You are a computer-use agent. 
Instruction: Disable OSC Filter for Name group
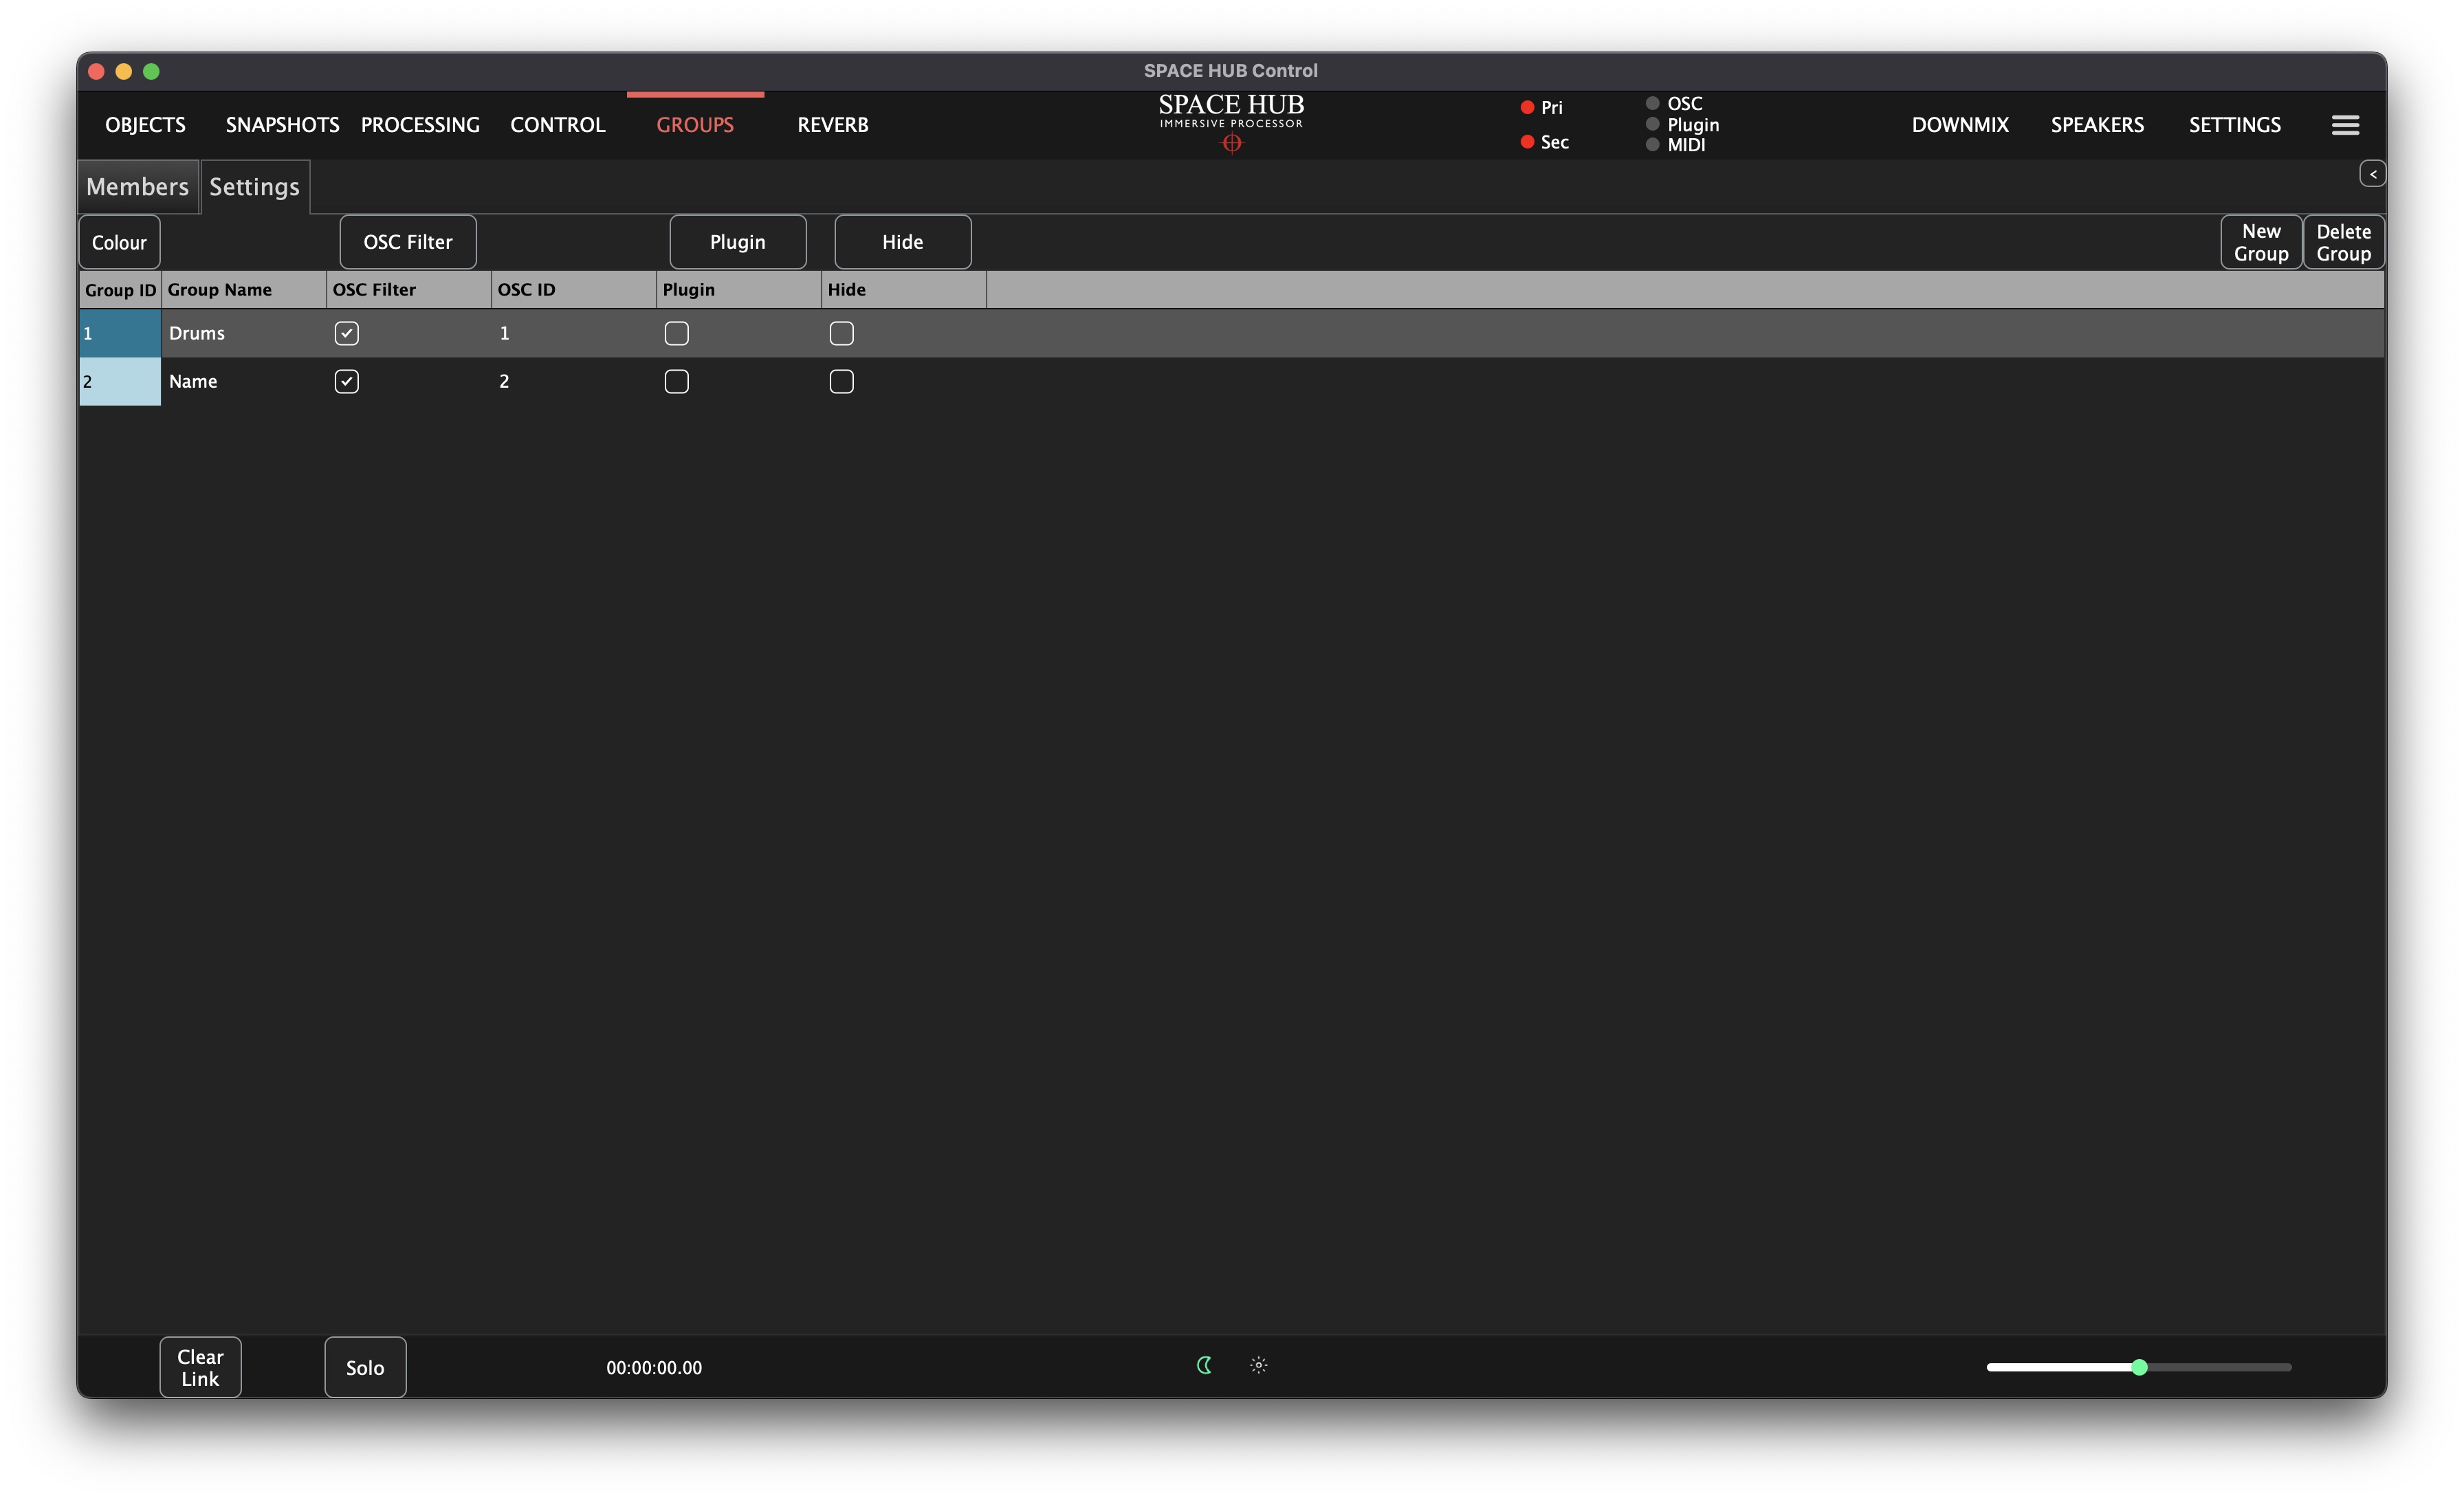[346, 381]
